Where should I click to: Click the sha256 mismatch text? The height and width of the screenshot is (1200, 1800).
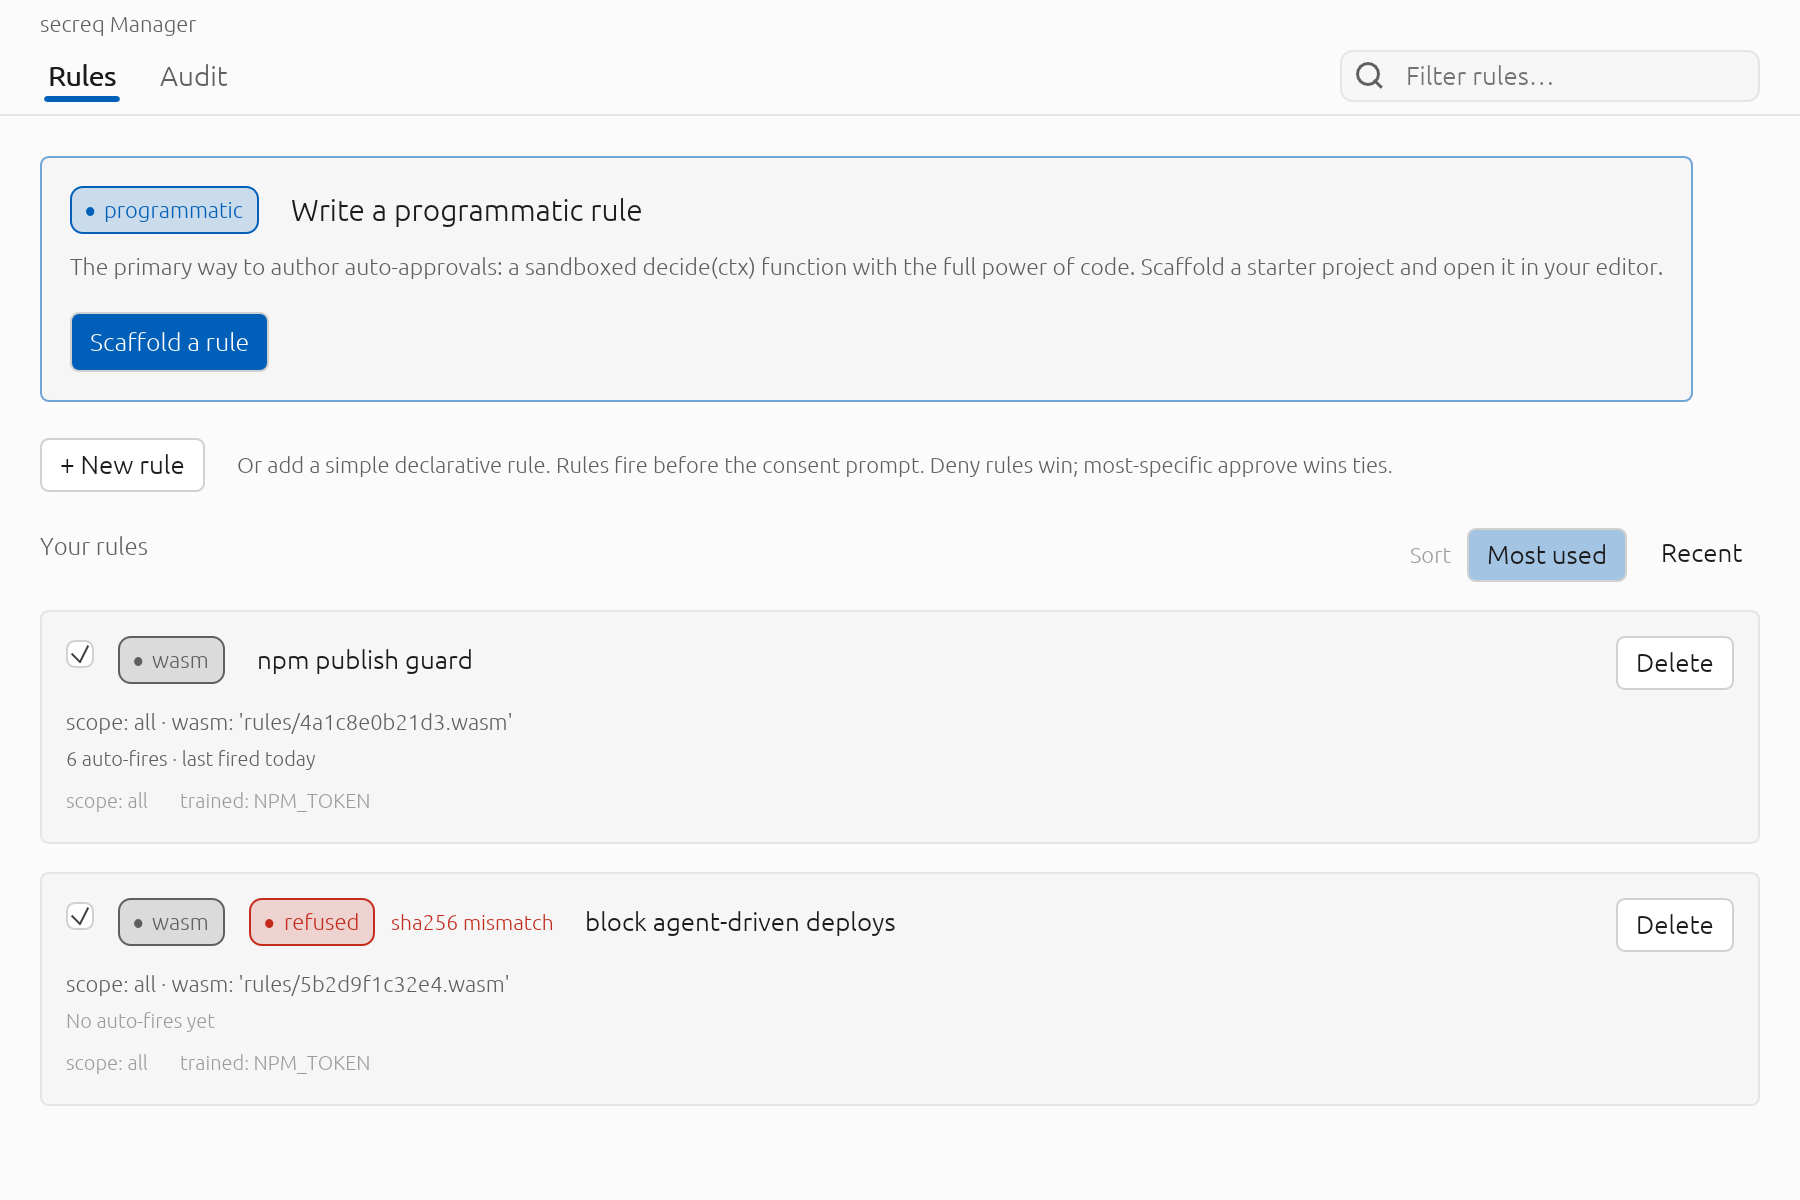click(x=472, y=923)
